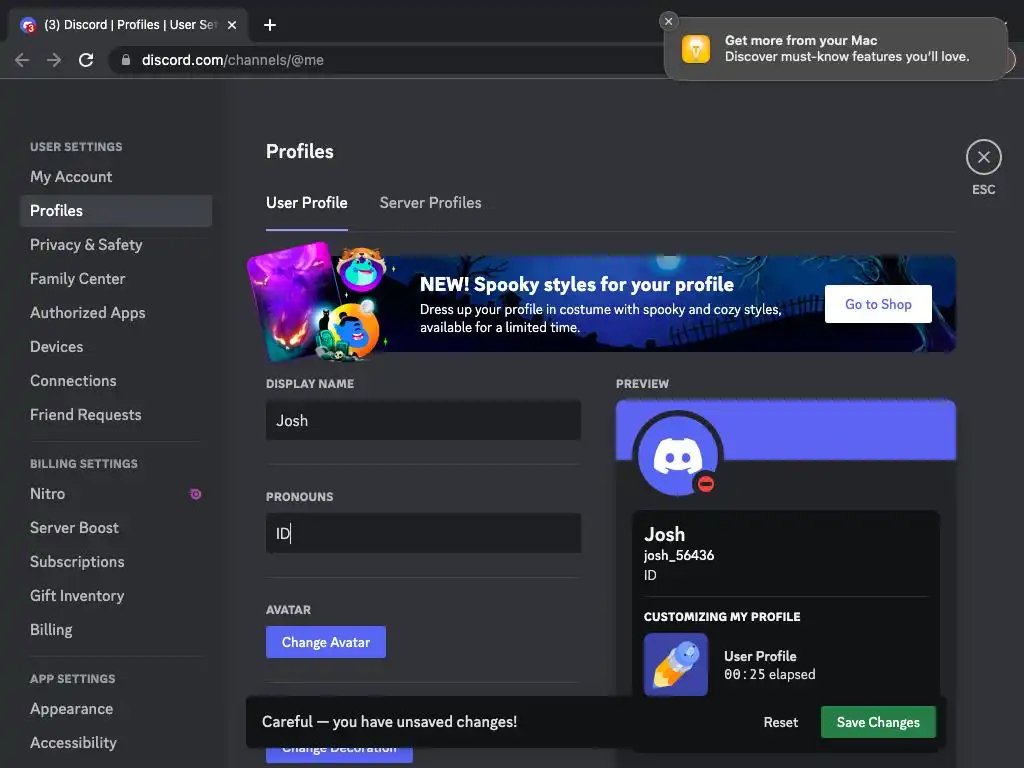Click the NEW! Spooky styles heading
The height and width of the screenshot is (768, 1024).
point(577,285)
